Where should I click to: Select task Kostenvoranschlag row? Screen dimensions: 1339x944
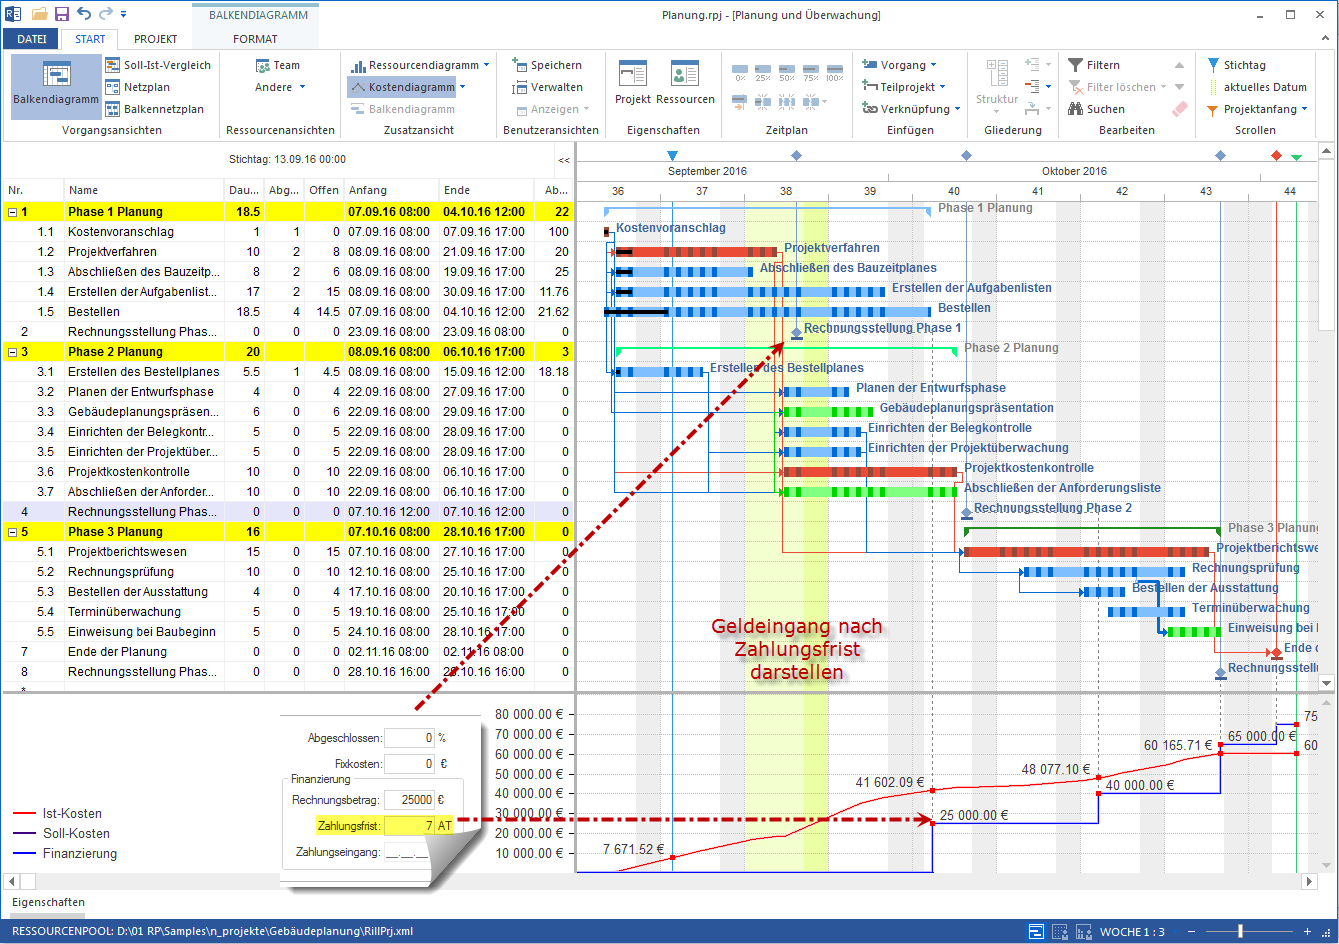pyautogui.click(x=288, y=232)
